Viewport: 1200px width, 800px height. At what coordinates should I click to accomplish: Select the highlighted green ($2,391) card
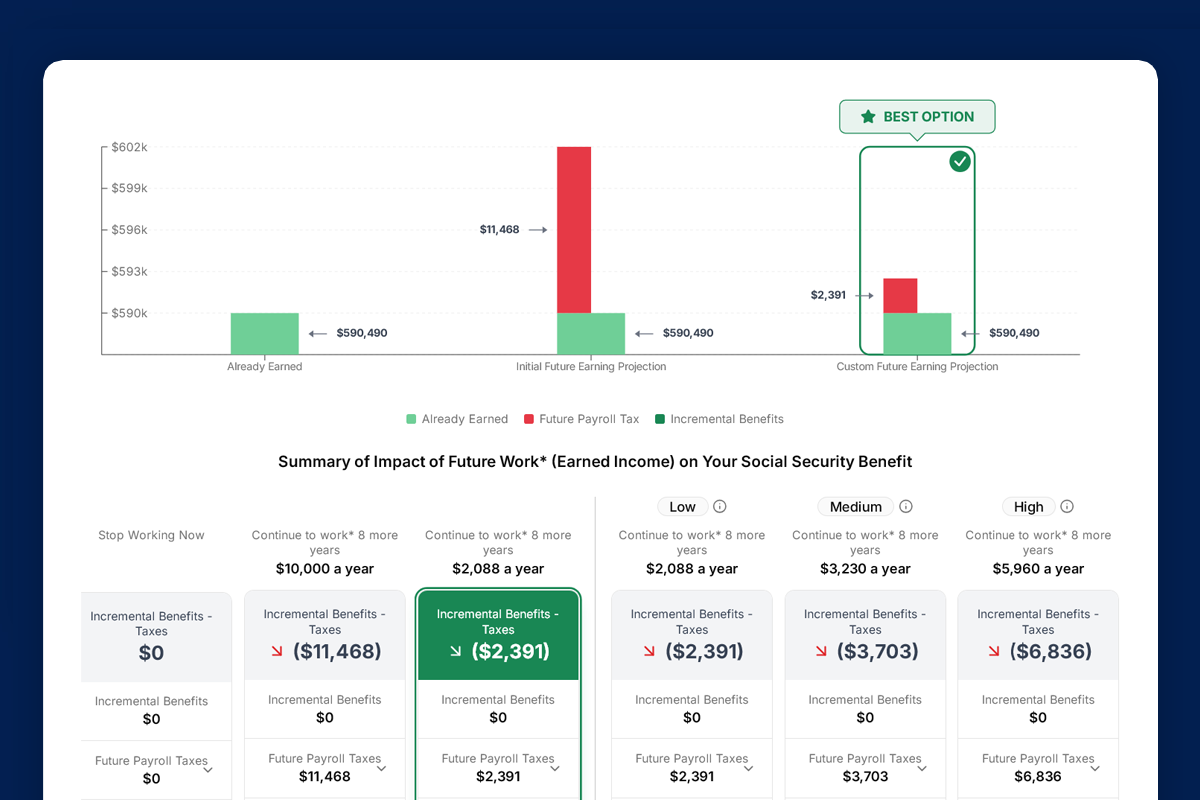pyautogui.click(x=498, y=637)
